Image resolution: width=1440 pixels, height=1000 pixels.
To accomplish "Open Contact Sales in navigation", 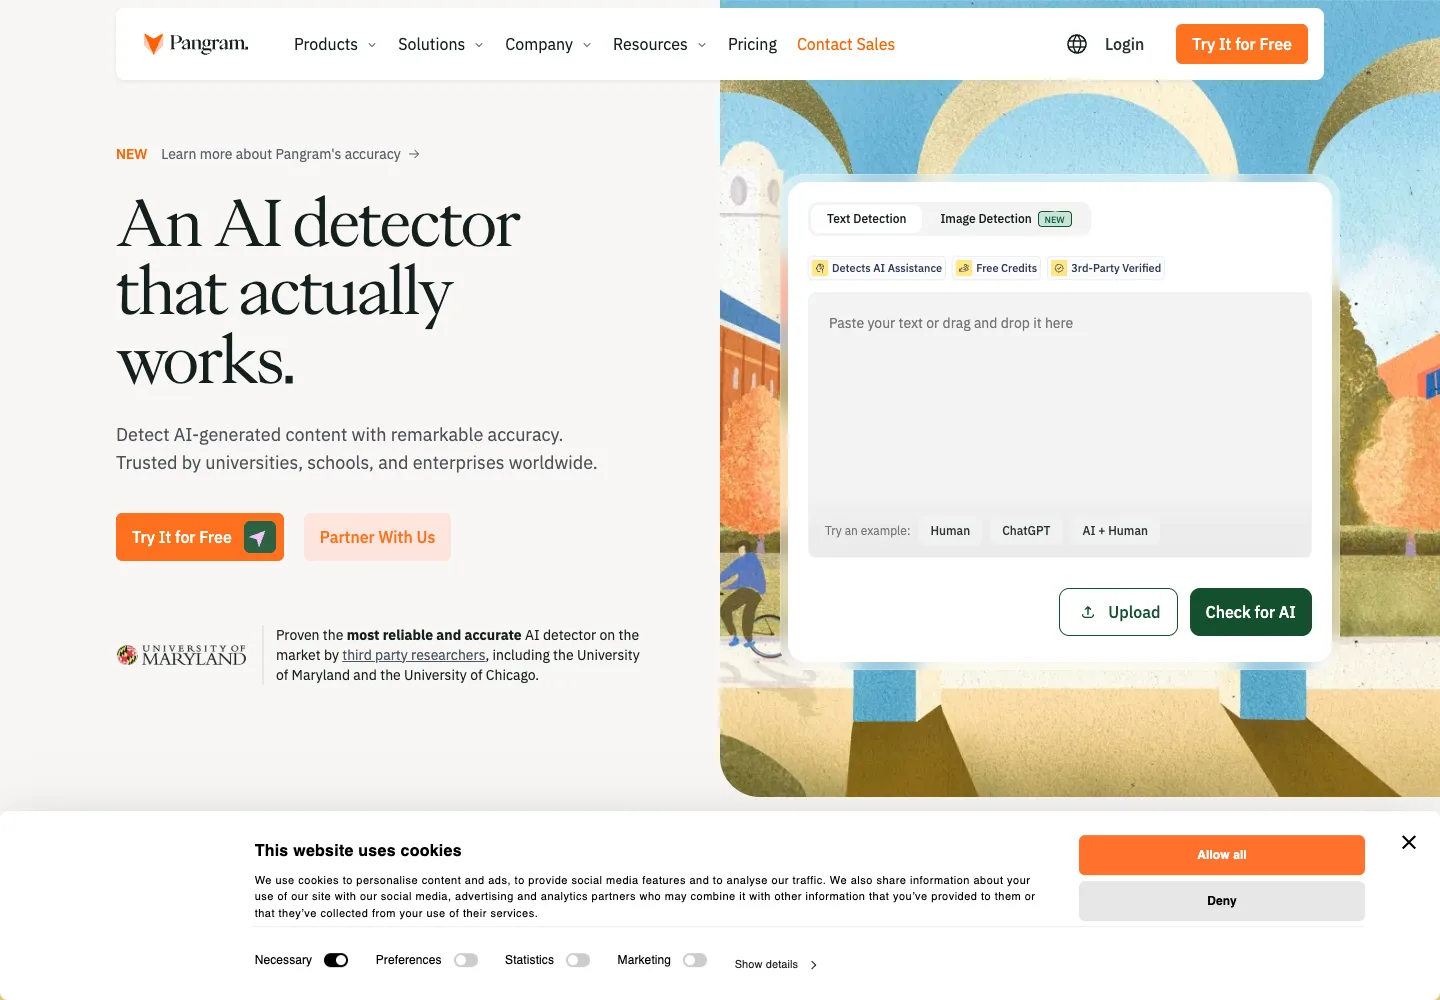I will pyautogui.click(x=846, y=44).
